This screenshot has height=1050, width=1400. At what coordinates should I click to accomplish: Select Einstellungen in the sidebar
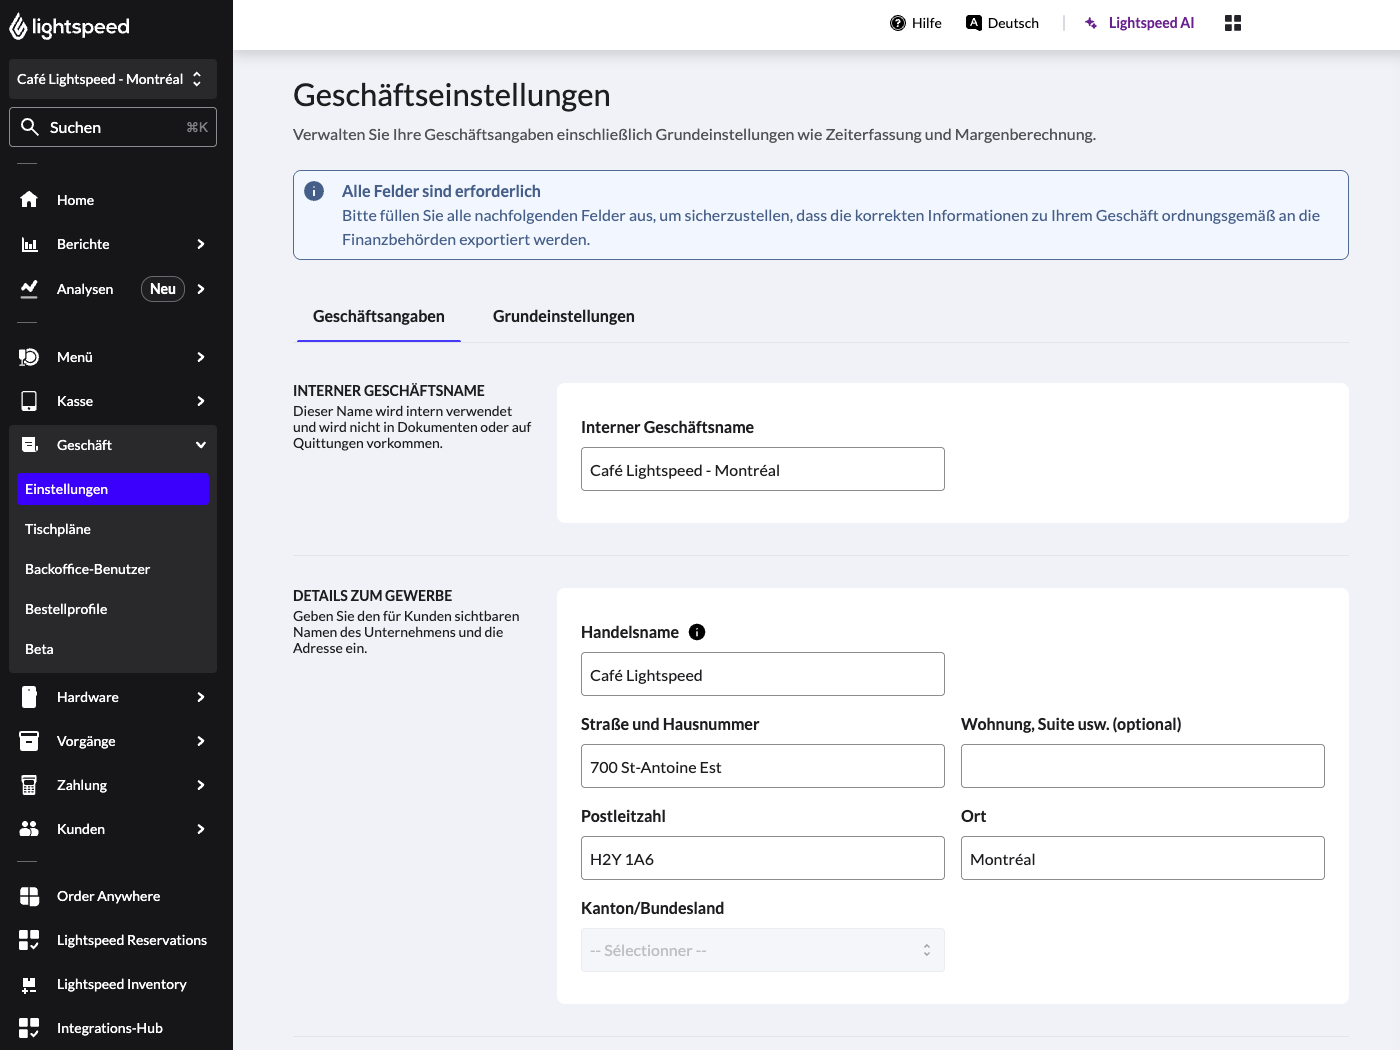coord(113,489)
